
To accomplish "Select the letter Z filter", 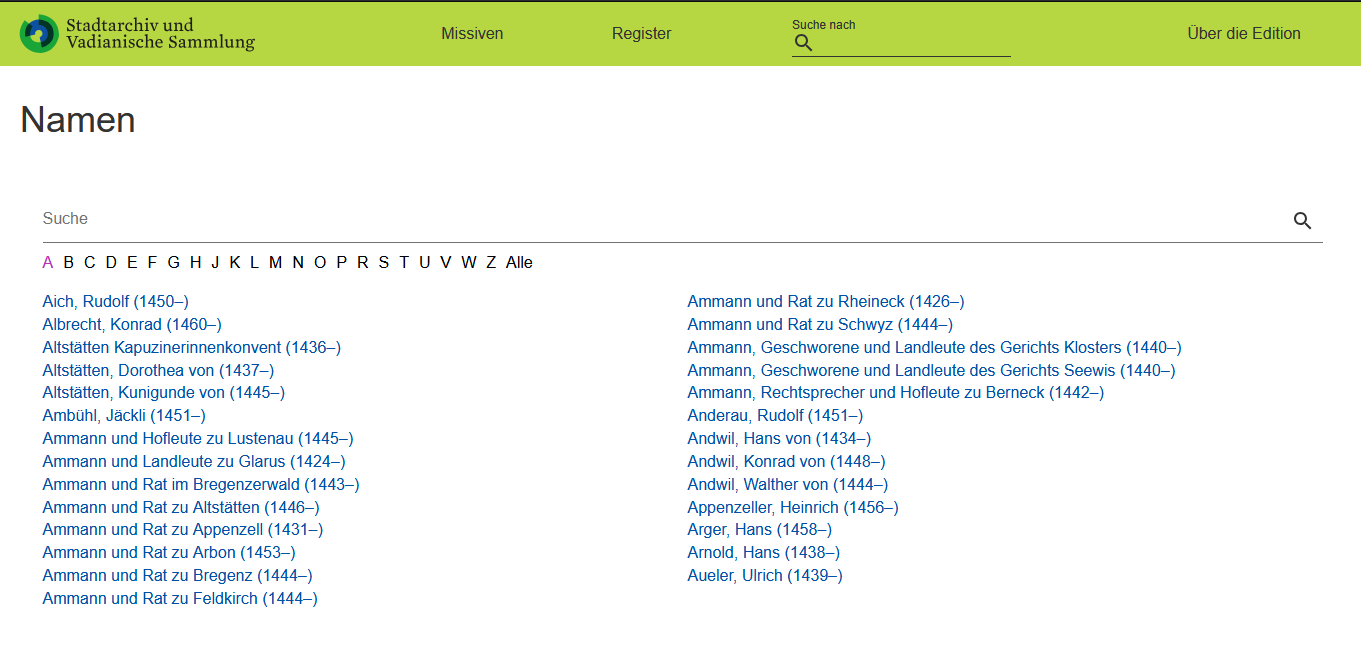I will point(490,262).
